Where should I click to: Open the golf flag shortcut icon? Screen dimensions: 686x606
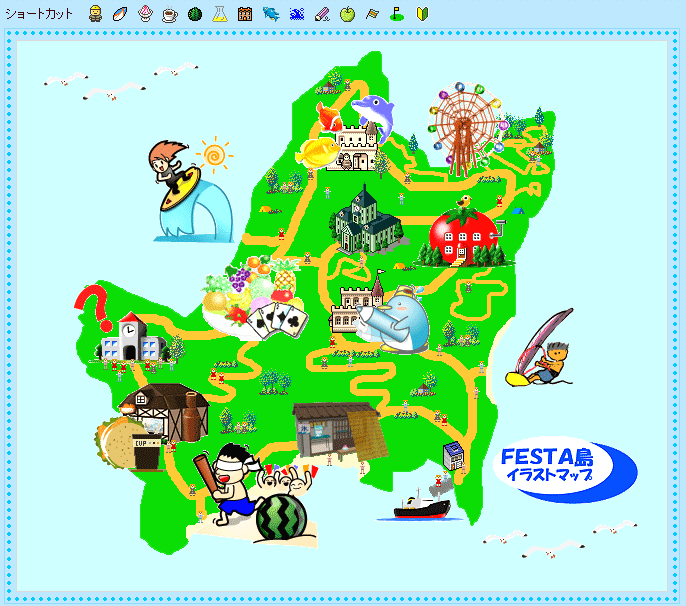click(x=397, y=13)
